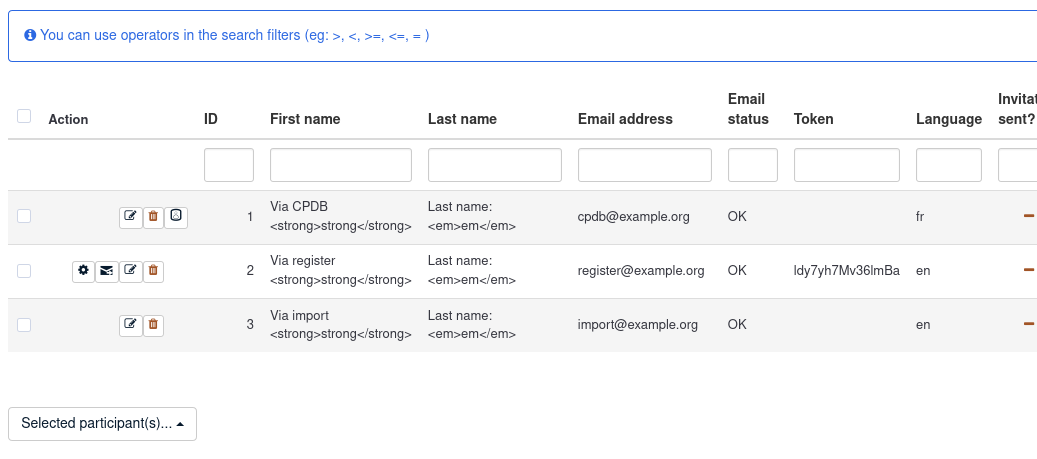Click the Token filter text box
The width and height of the screenshot is (1037, 459).
[x=846, y=165]
